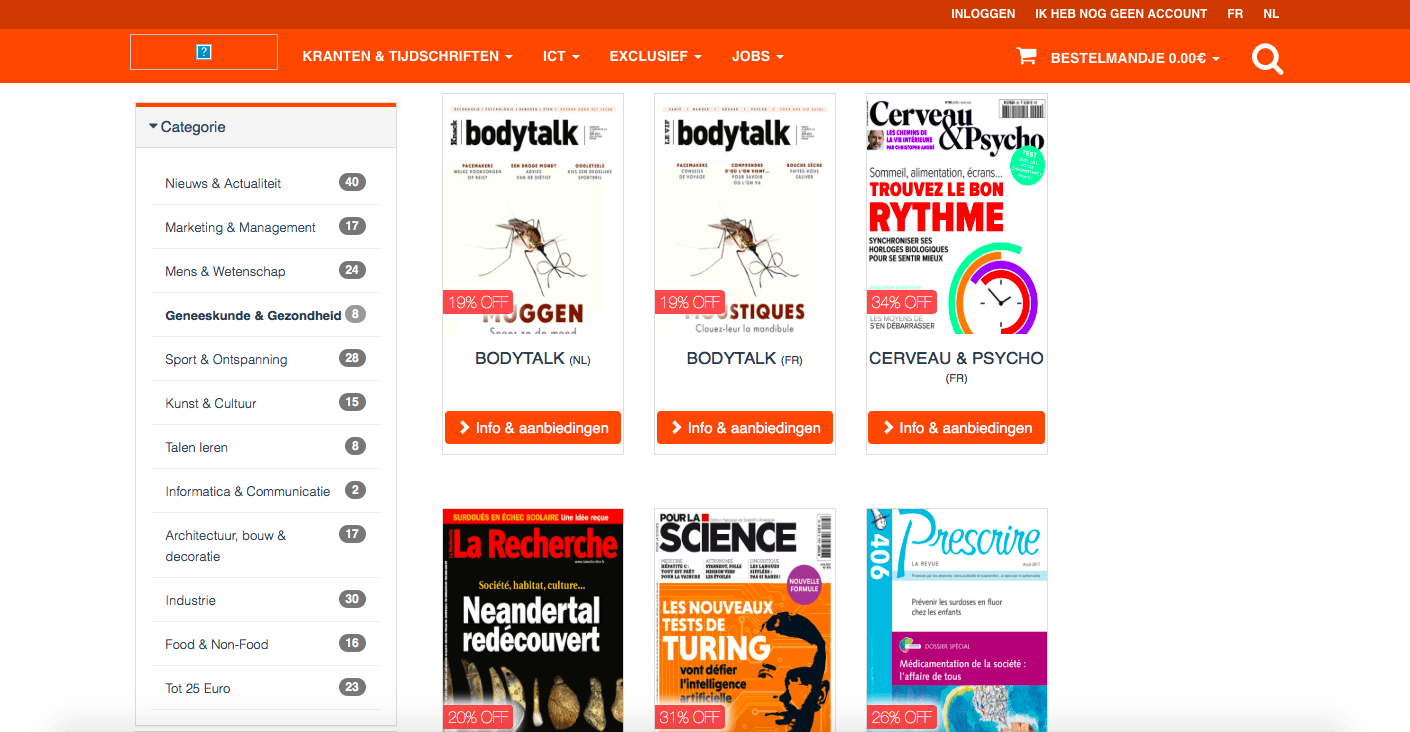Image resolution: width=1410 pixels, height=732 pixels.
Task: Click the Inloggen link
Action: click(983, 14)
